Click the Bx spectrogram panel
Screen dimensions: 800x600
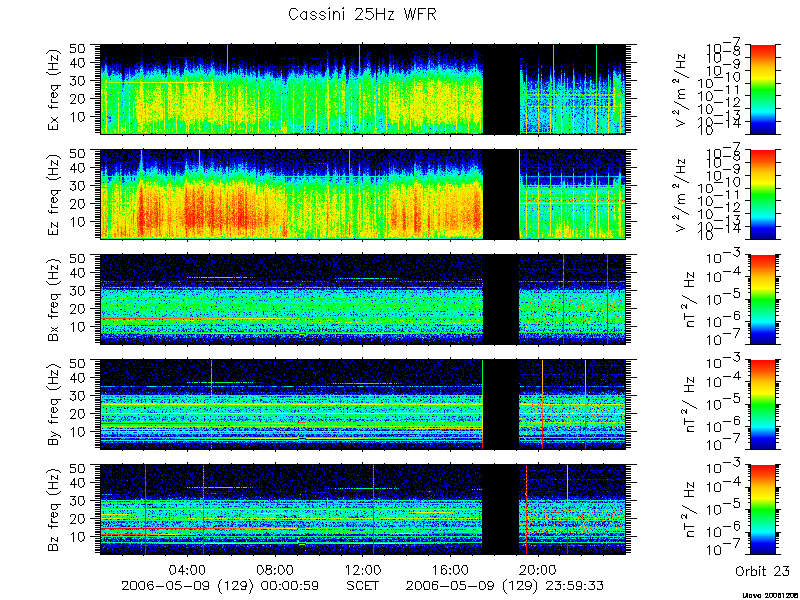pos(363,299)
